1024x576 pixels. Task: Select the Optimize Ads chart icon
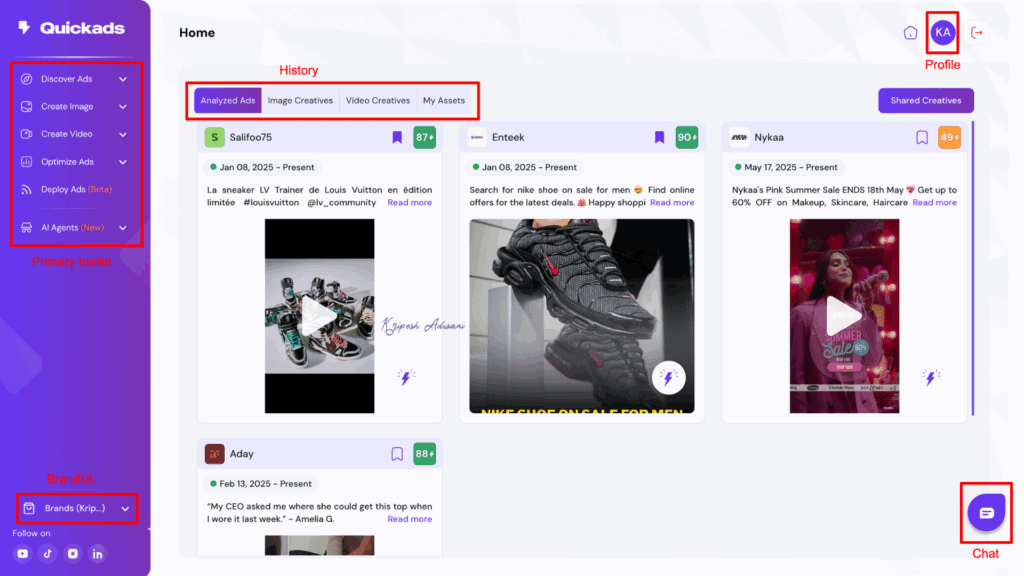click(26, 161)
